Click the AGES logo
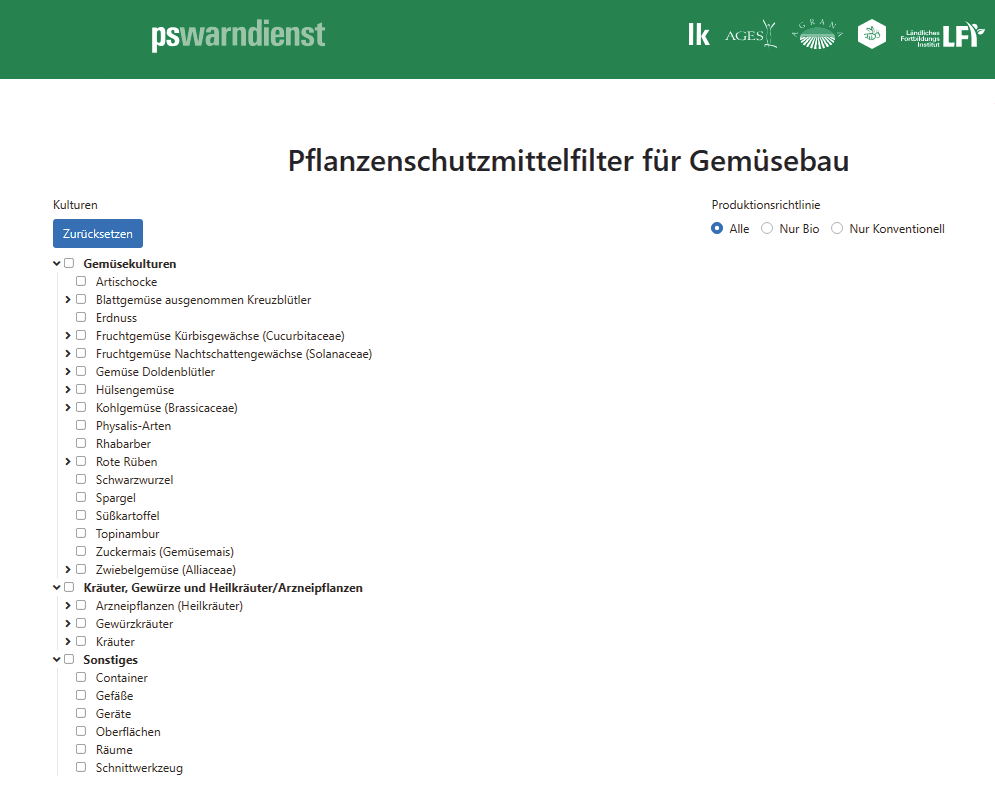Image resolution: width=995 pixels, height=789 pixels. (751, 35)
